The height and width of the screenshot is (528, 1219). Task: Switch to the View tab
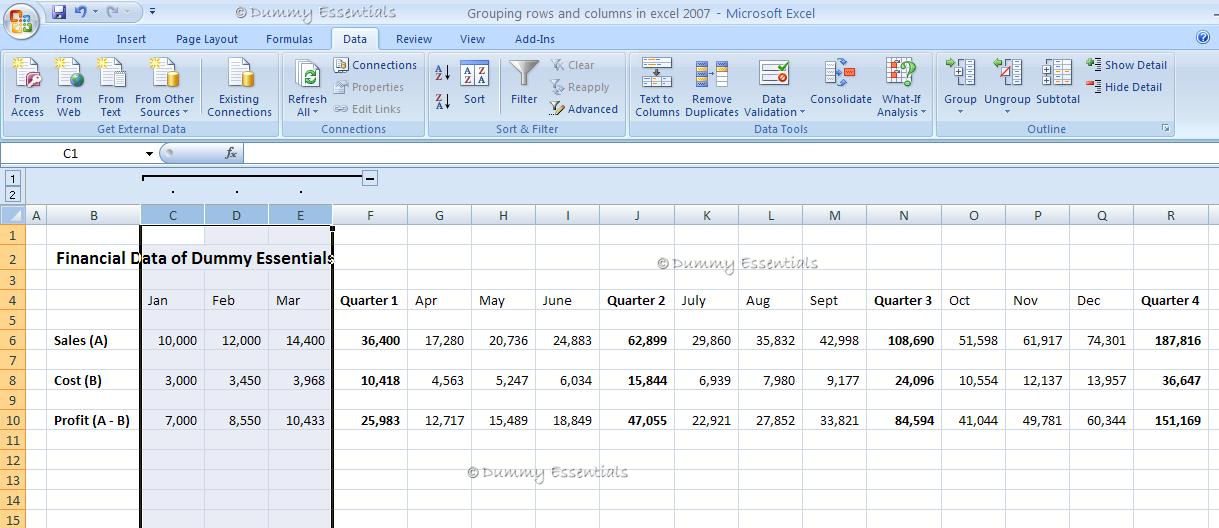pos(472,39)
